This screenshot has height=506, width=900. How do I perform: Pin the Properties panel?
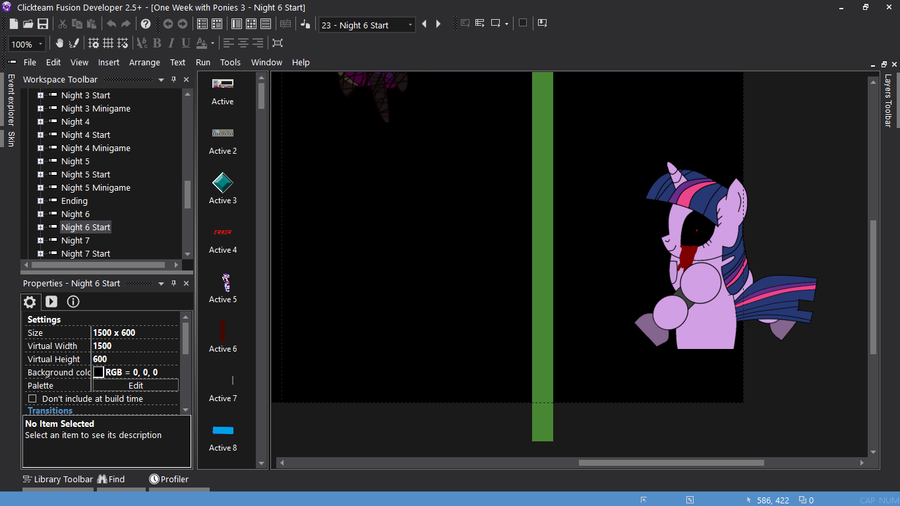pyautogui.click(x=174, y=283)
